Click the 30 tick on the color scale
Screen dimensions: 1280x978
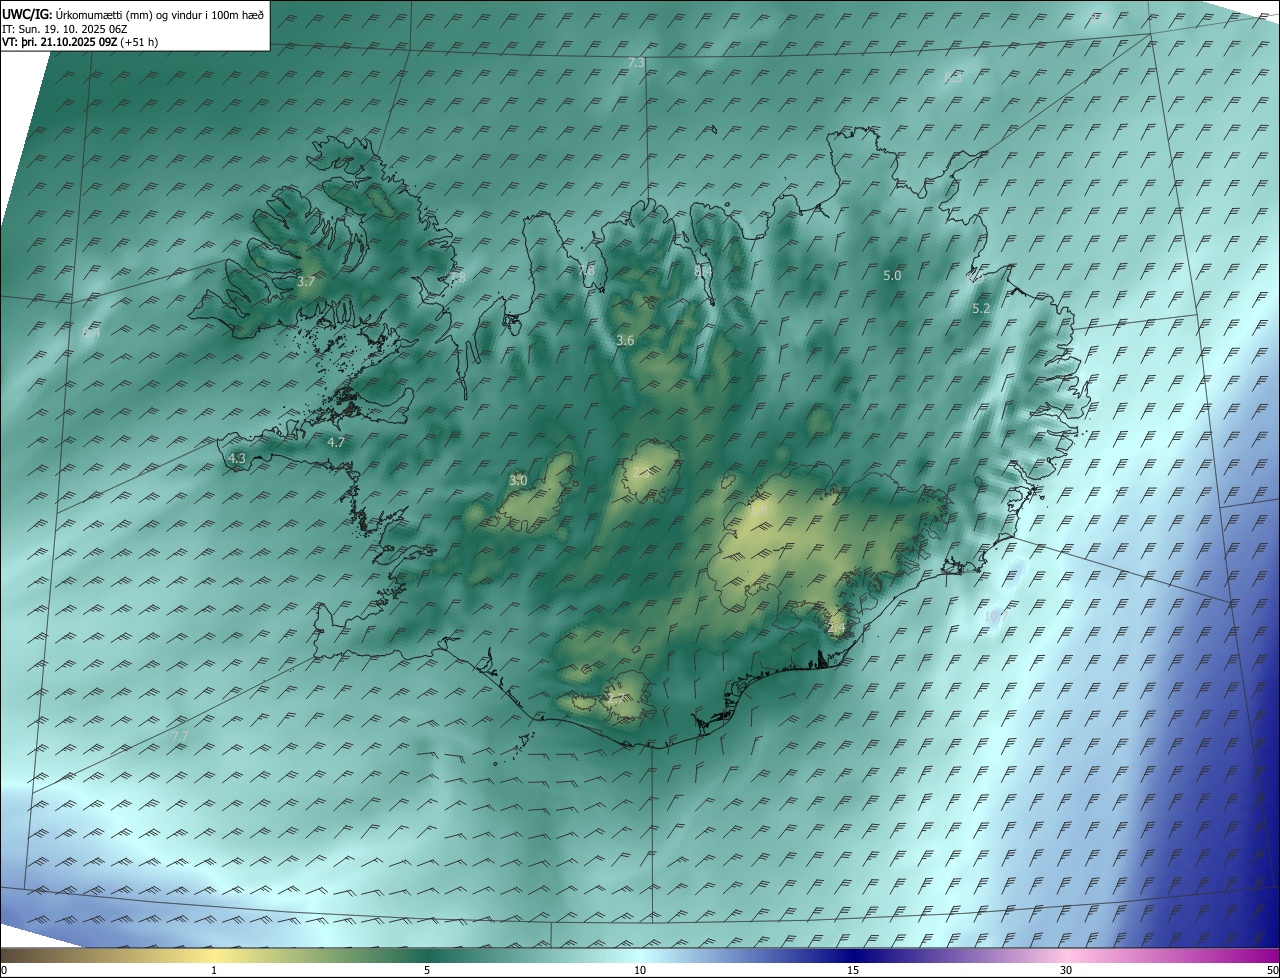click(x=1066, y=970)
